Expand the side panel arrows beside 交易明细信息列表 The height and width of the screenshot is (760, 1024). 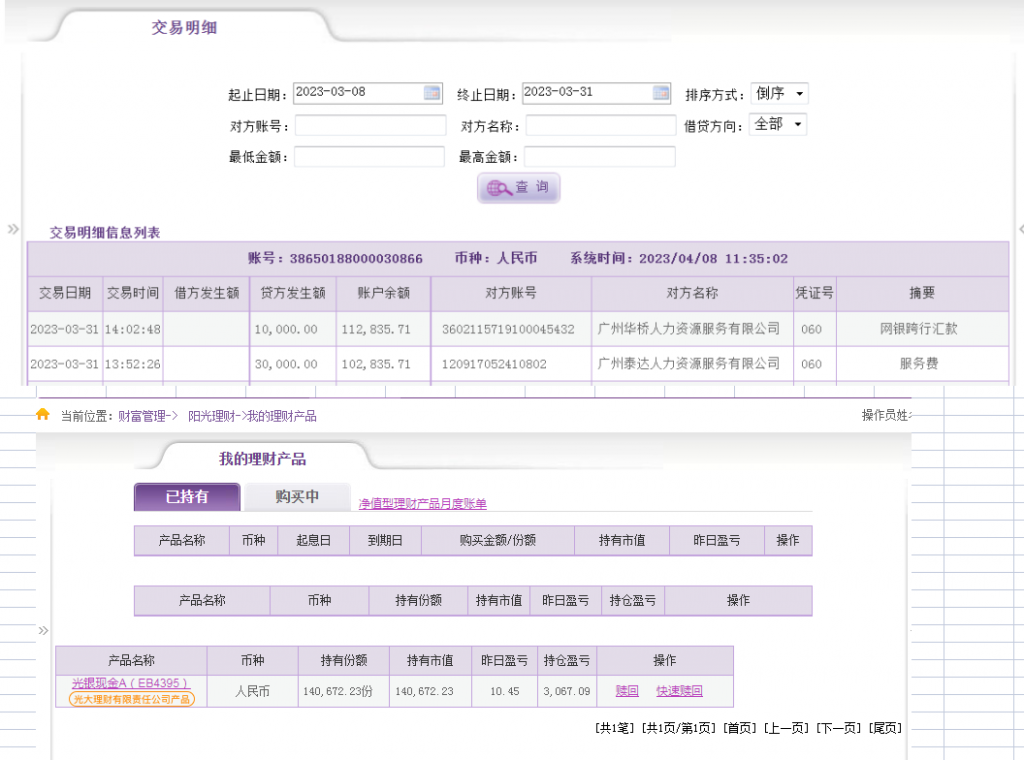(x=13, y=229)
